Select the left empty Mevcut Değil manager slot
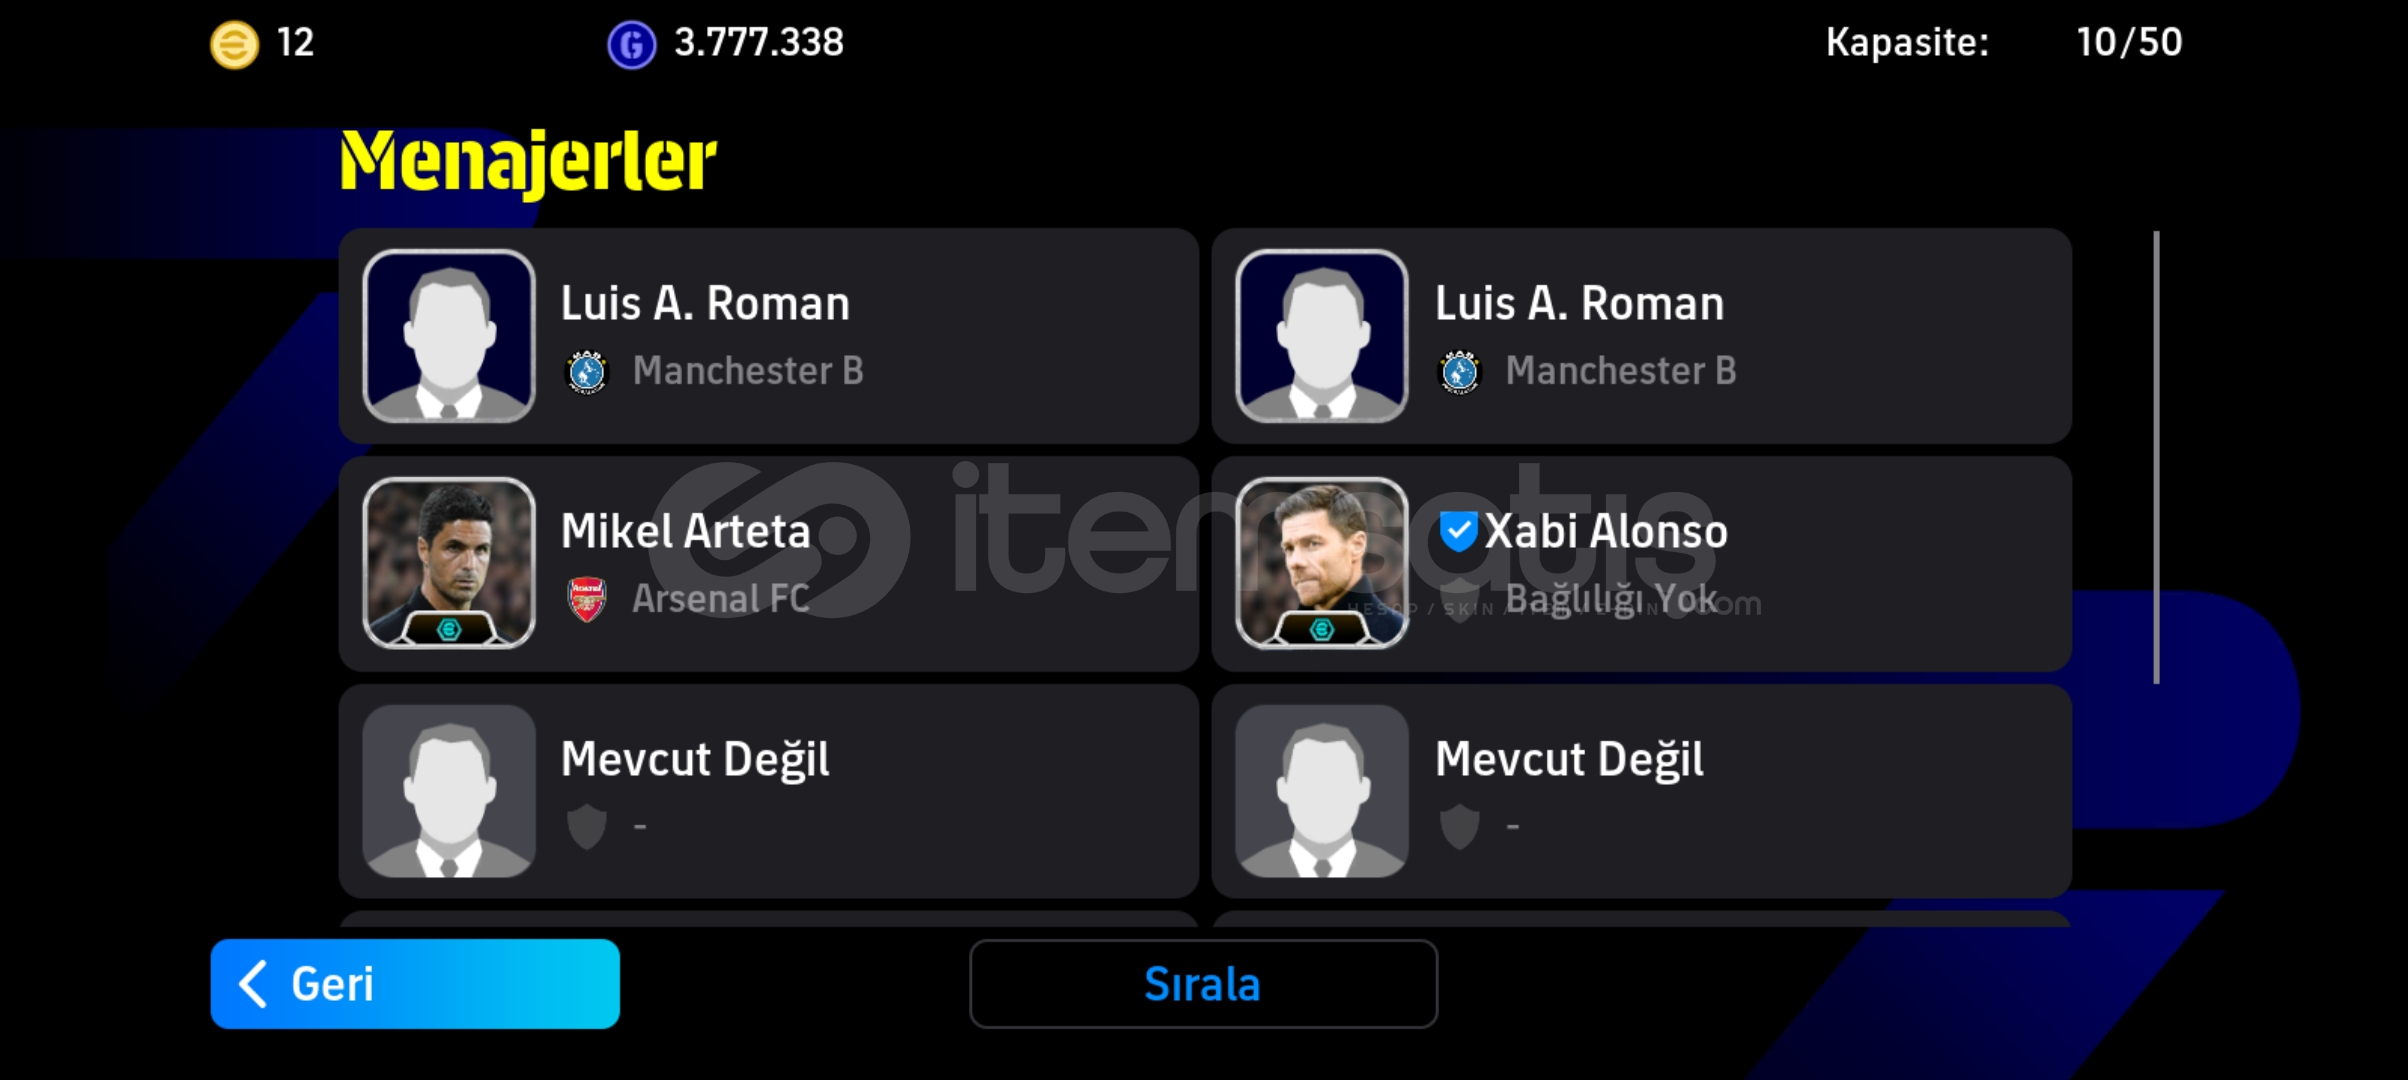 tap(769, 791)
